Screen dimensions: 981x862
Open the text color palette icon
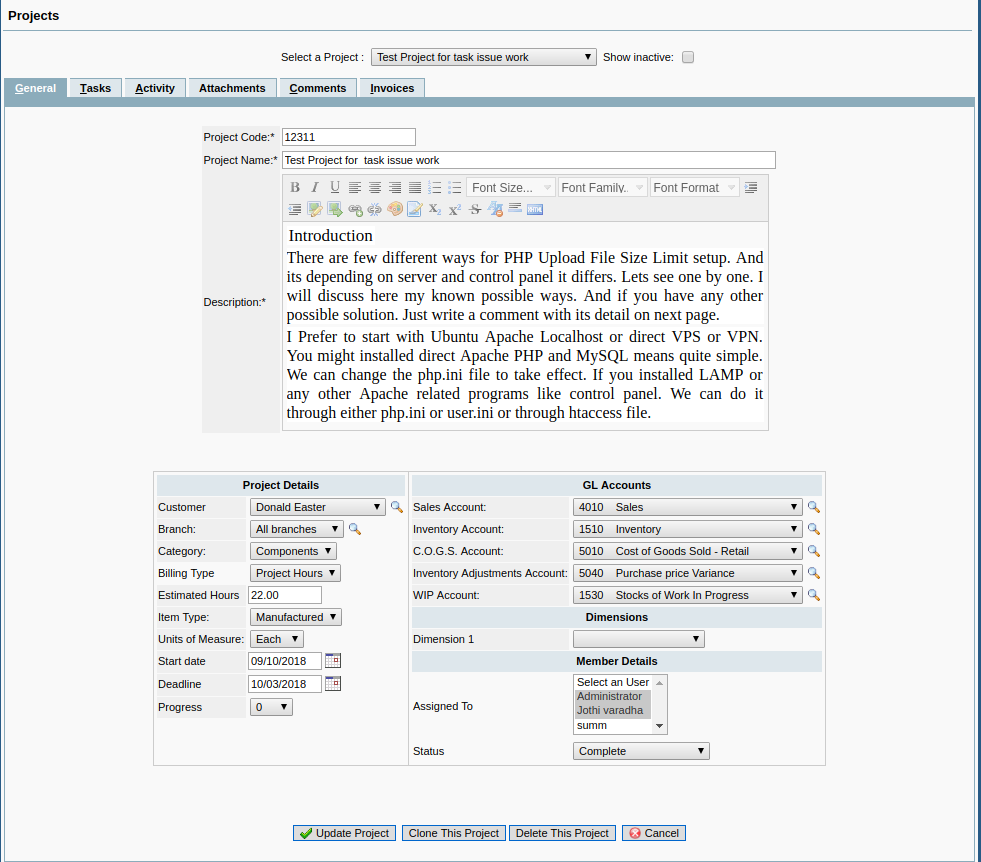[x=395, y=209]
